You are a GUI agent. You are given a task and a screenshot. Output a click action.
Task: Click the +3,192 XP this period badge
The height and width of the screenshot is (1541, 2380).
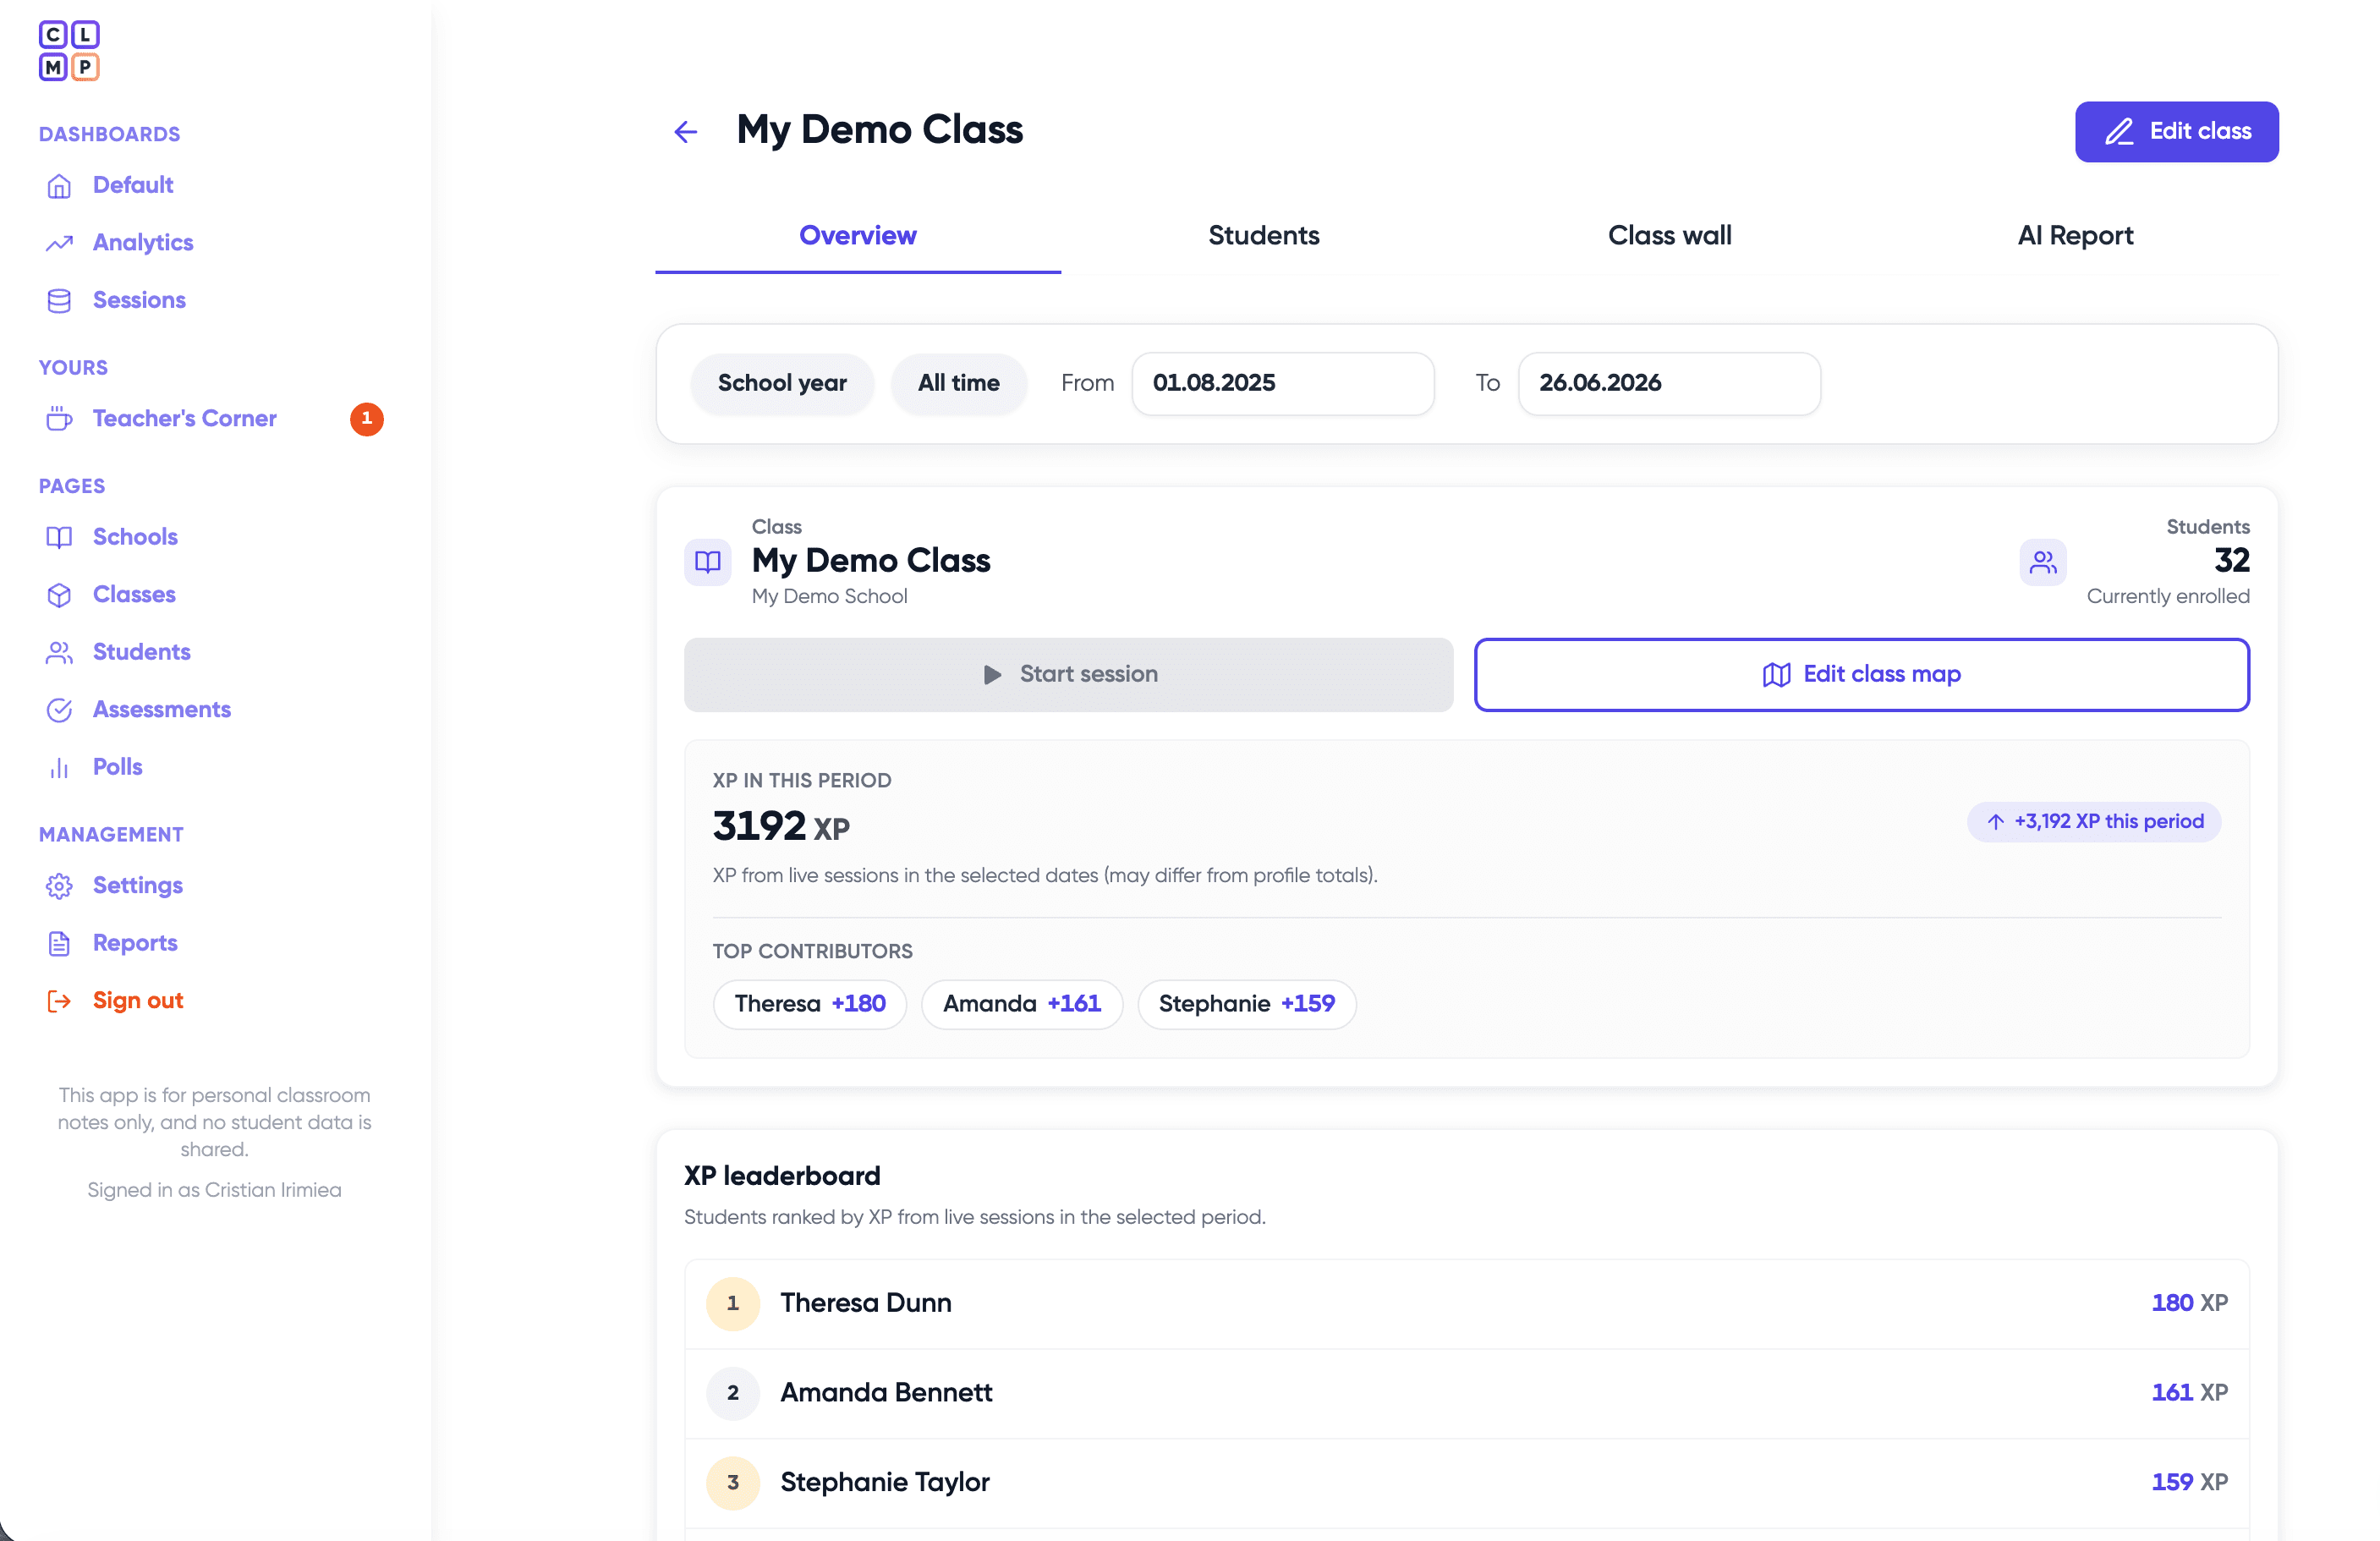(x=2094, y=822)
